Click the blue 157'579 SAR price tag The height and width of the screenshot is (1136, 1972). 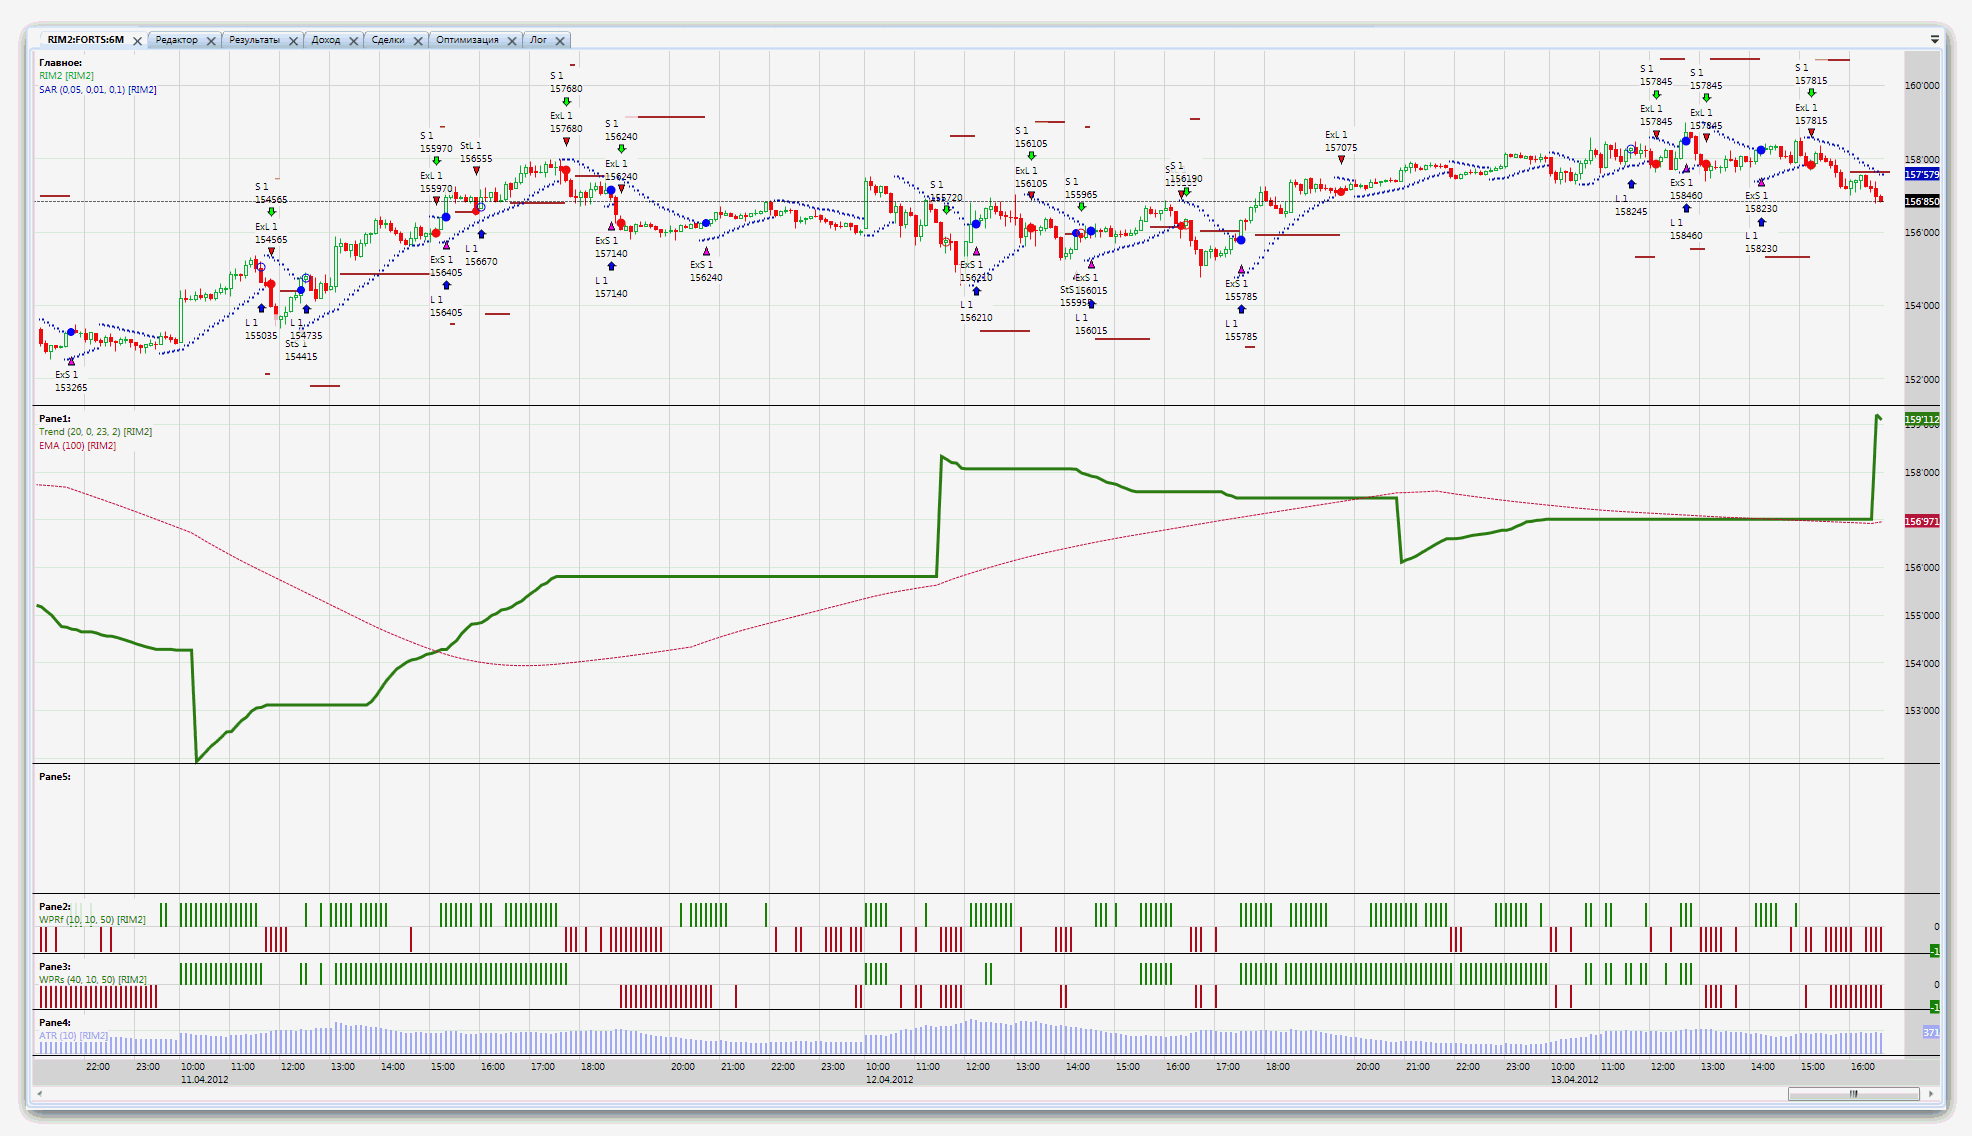click(x=1921, y=174)
